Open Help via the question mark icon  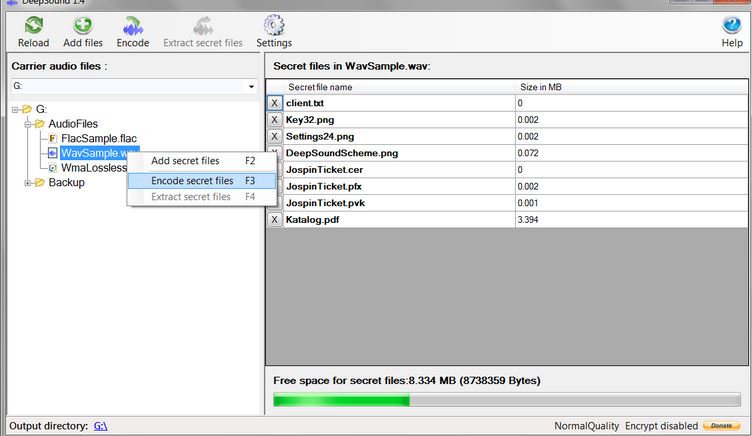732,25
